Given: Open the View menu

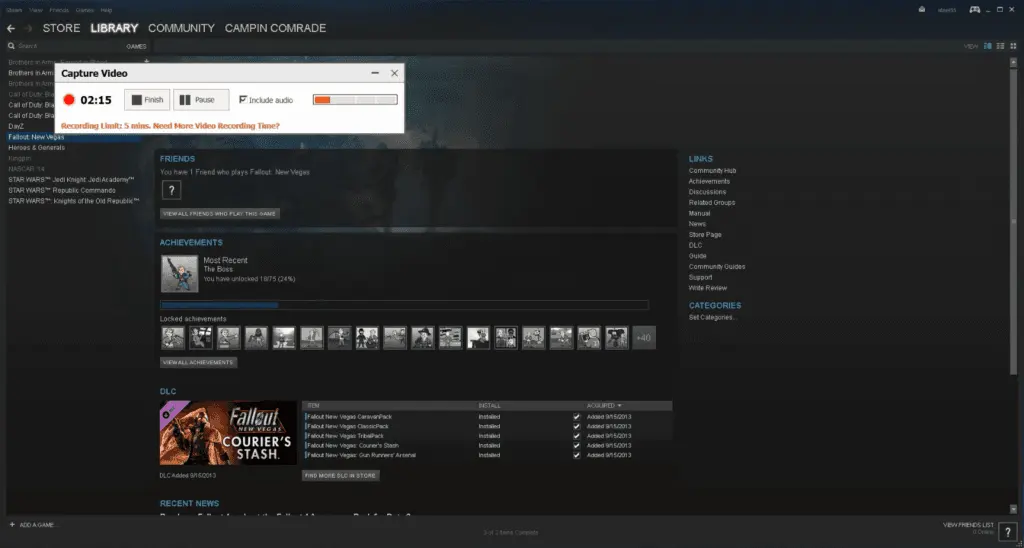Looking at the screenshot, I should [x=36, y=10].
